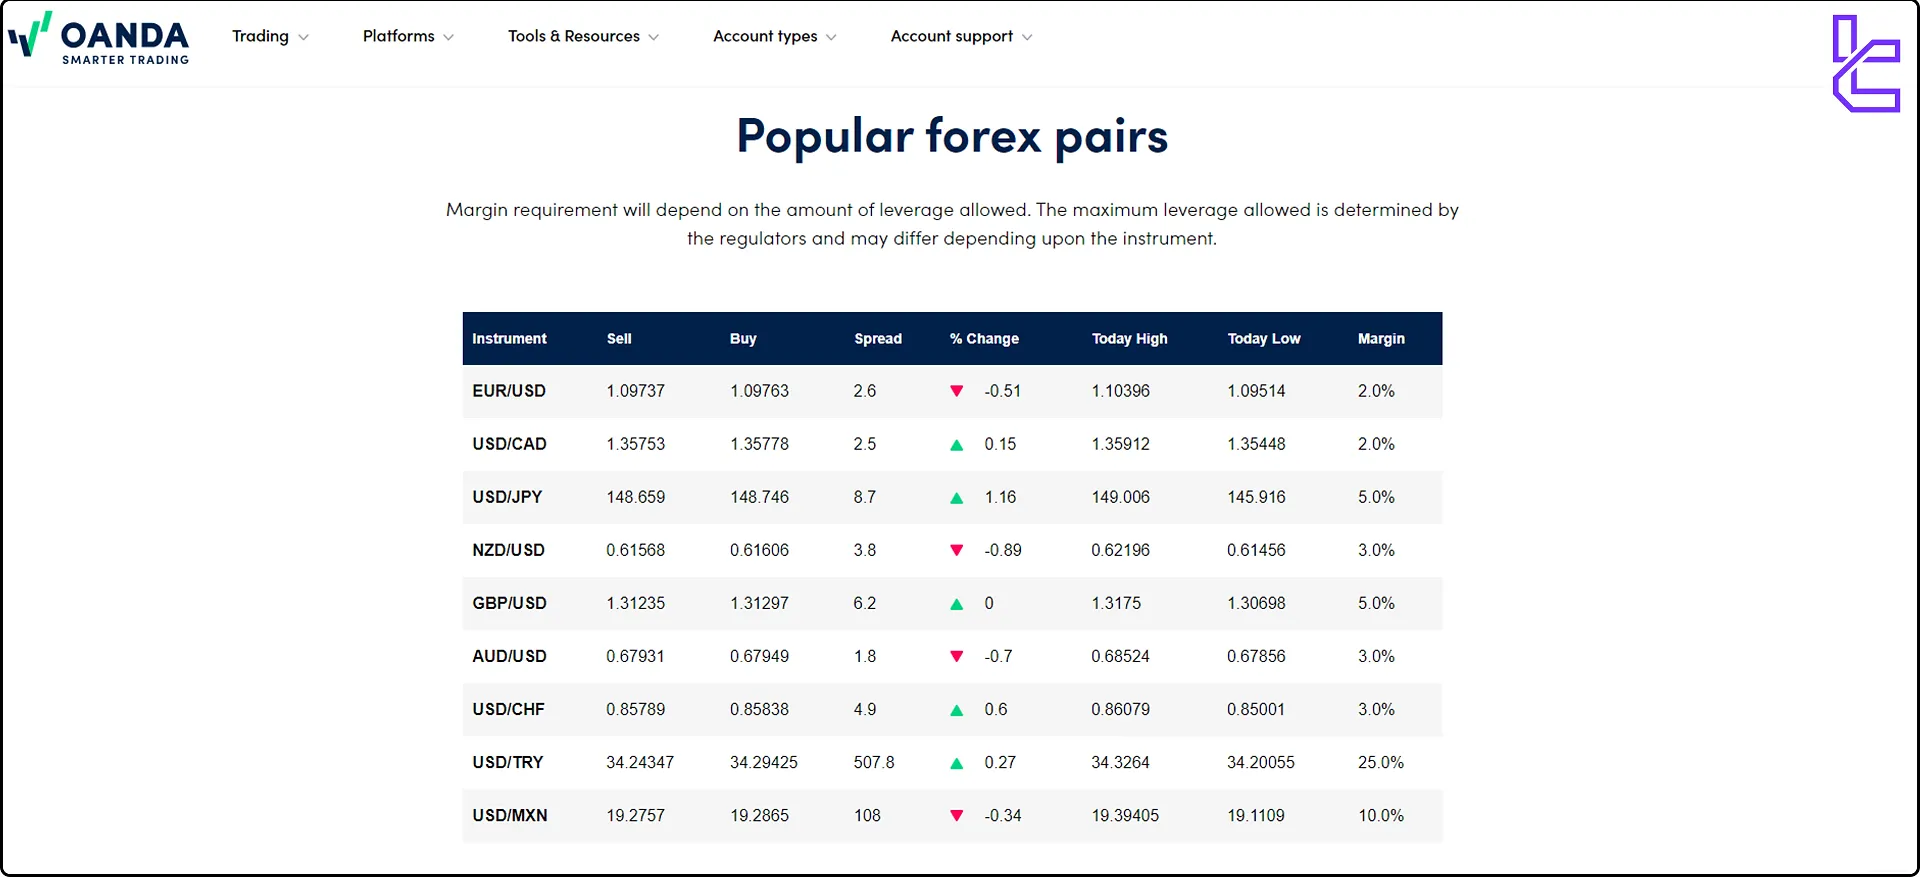Click USD/JPY spread value 8.7
This screenshot has height=877, width=1920.
[864, 497]
